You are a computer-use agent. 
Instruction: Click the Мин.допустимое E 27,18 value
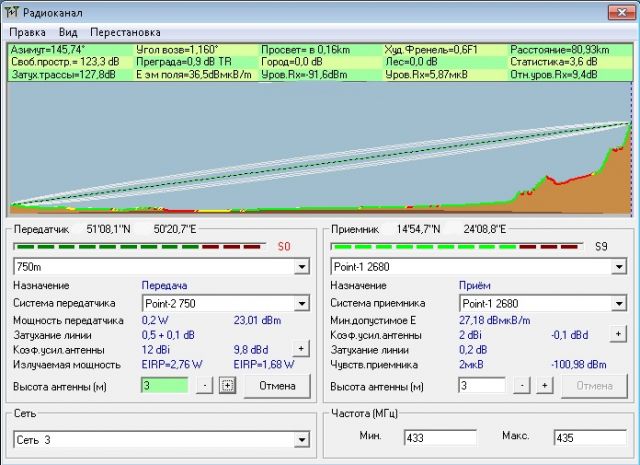494,320
